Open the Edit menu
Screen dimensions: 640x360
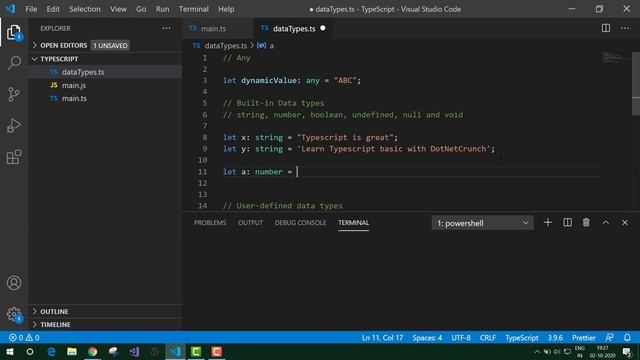(x=53, y=9)
